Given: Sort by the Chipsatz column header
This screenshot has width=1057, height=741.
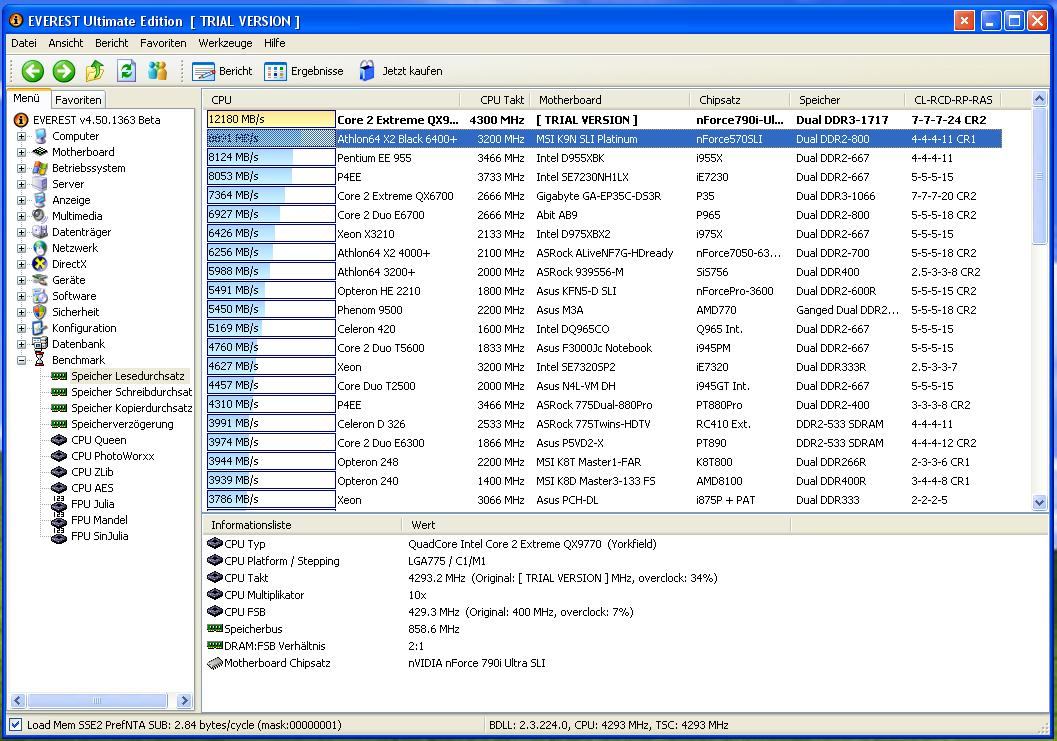Looking at the screenshot, I should pos(740,100).
